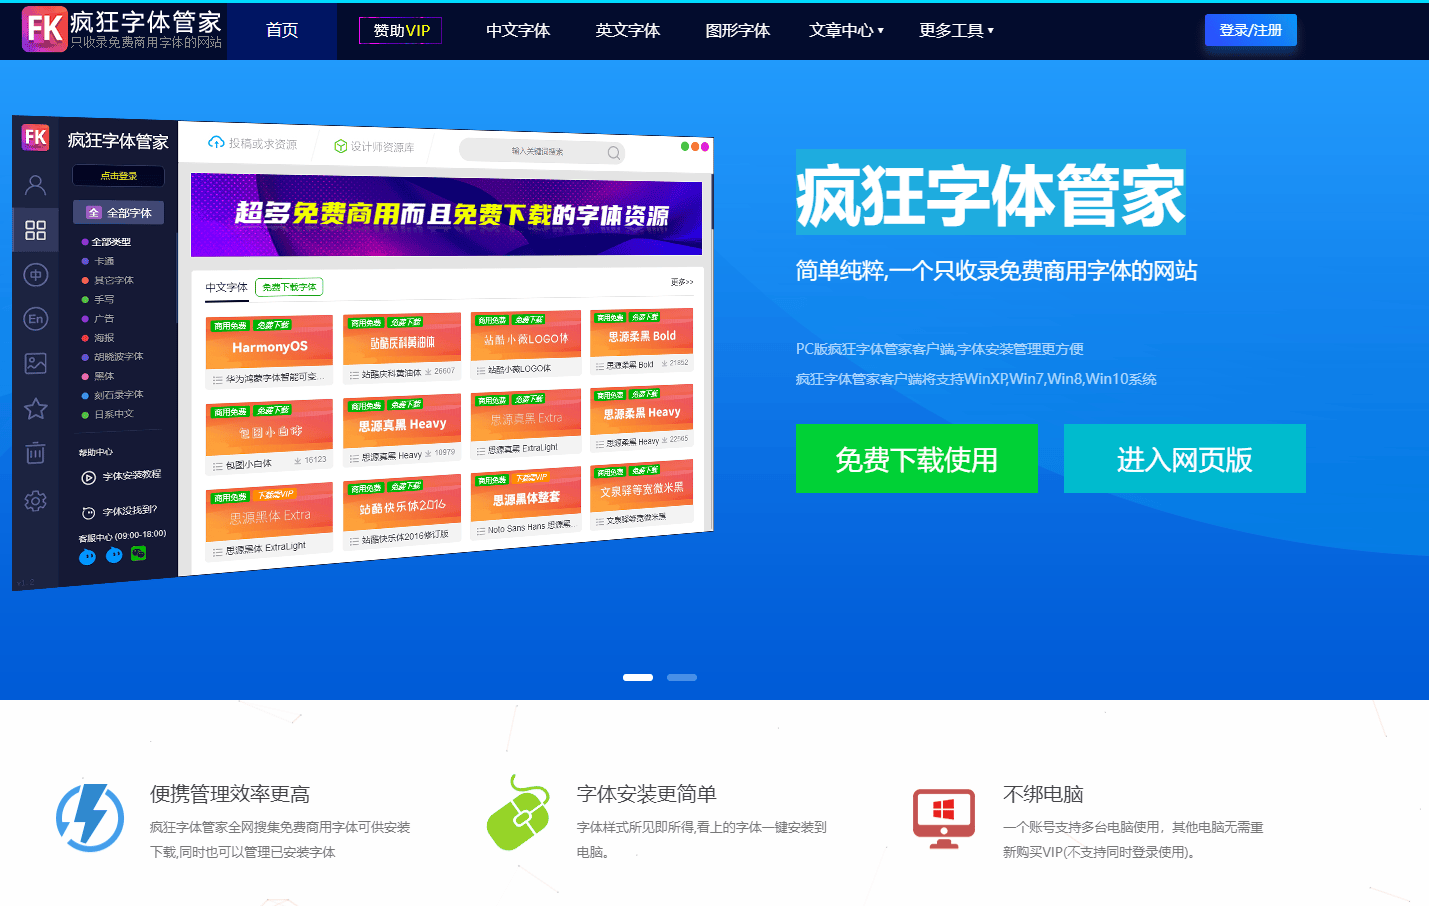
Task: Go to the 英文字体 page
Action: click(628, 31)
